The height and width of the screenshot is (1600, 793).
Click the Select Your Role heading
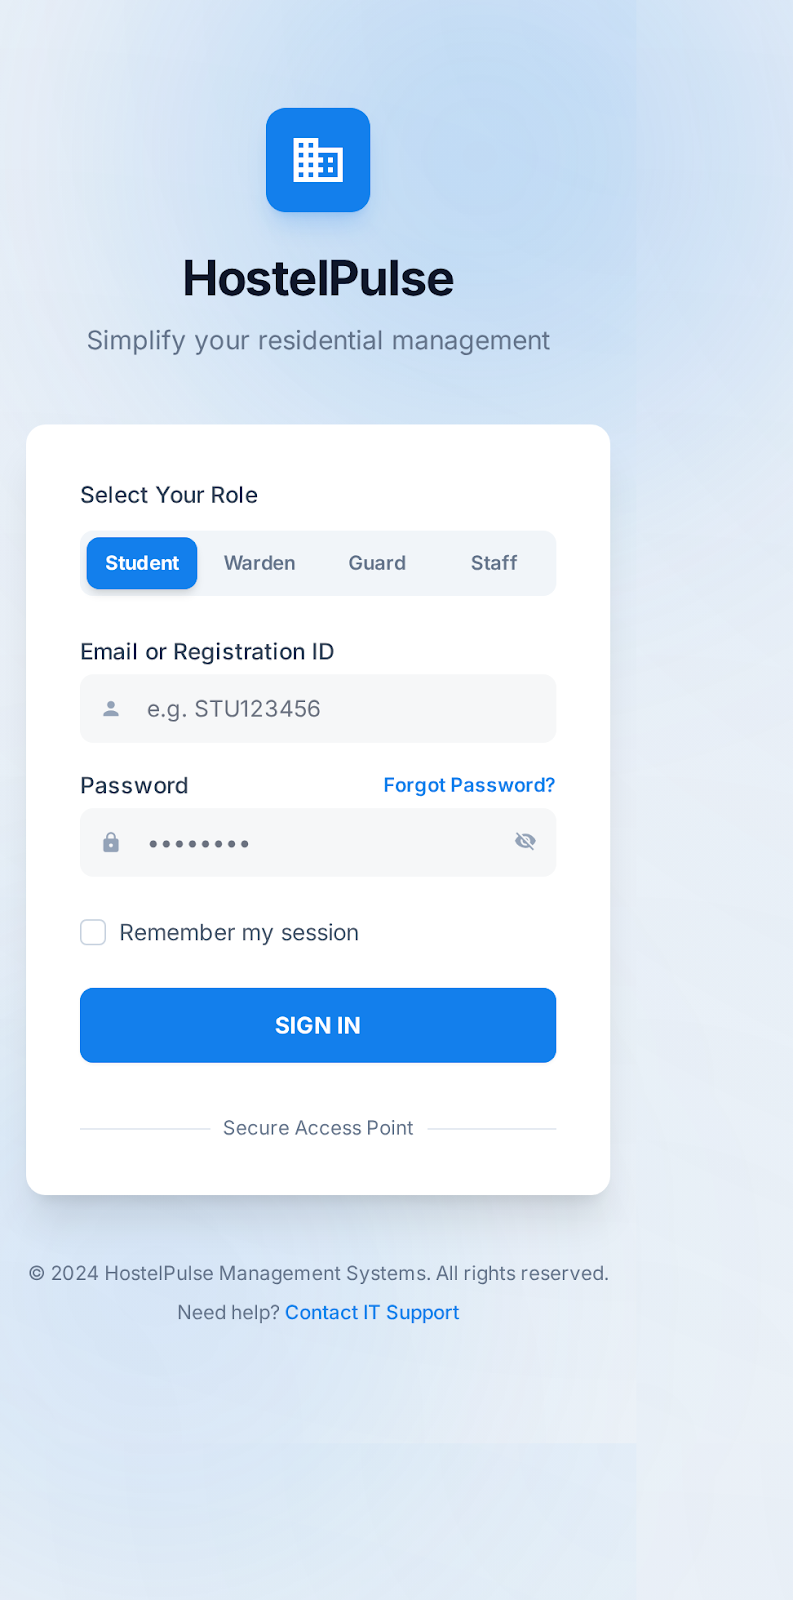[x=168, y=494]
